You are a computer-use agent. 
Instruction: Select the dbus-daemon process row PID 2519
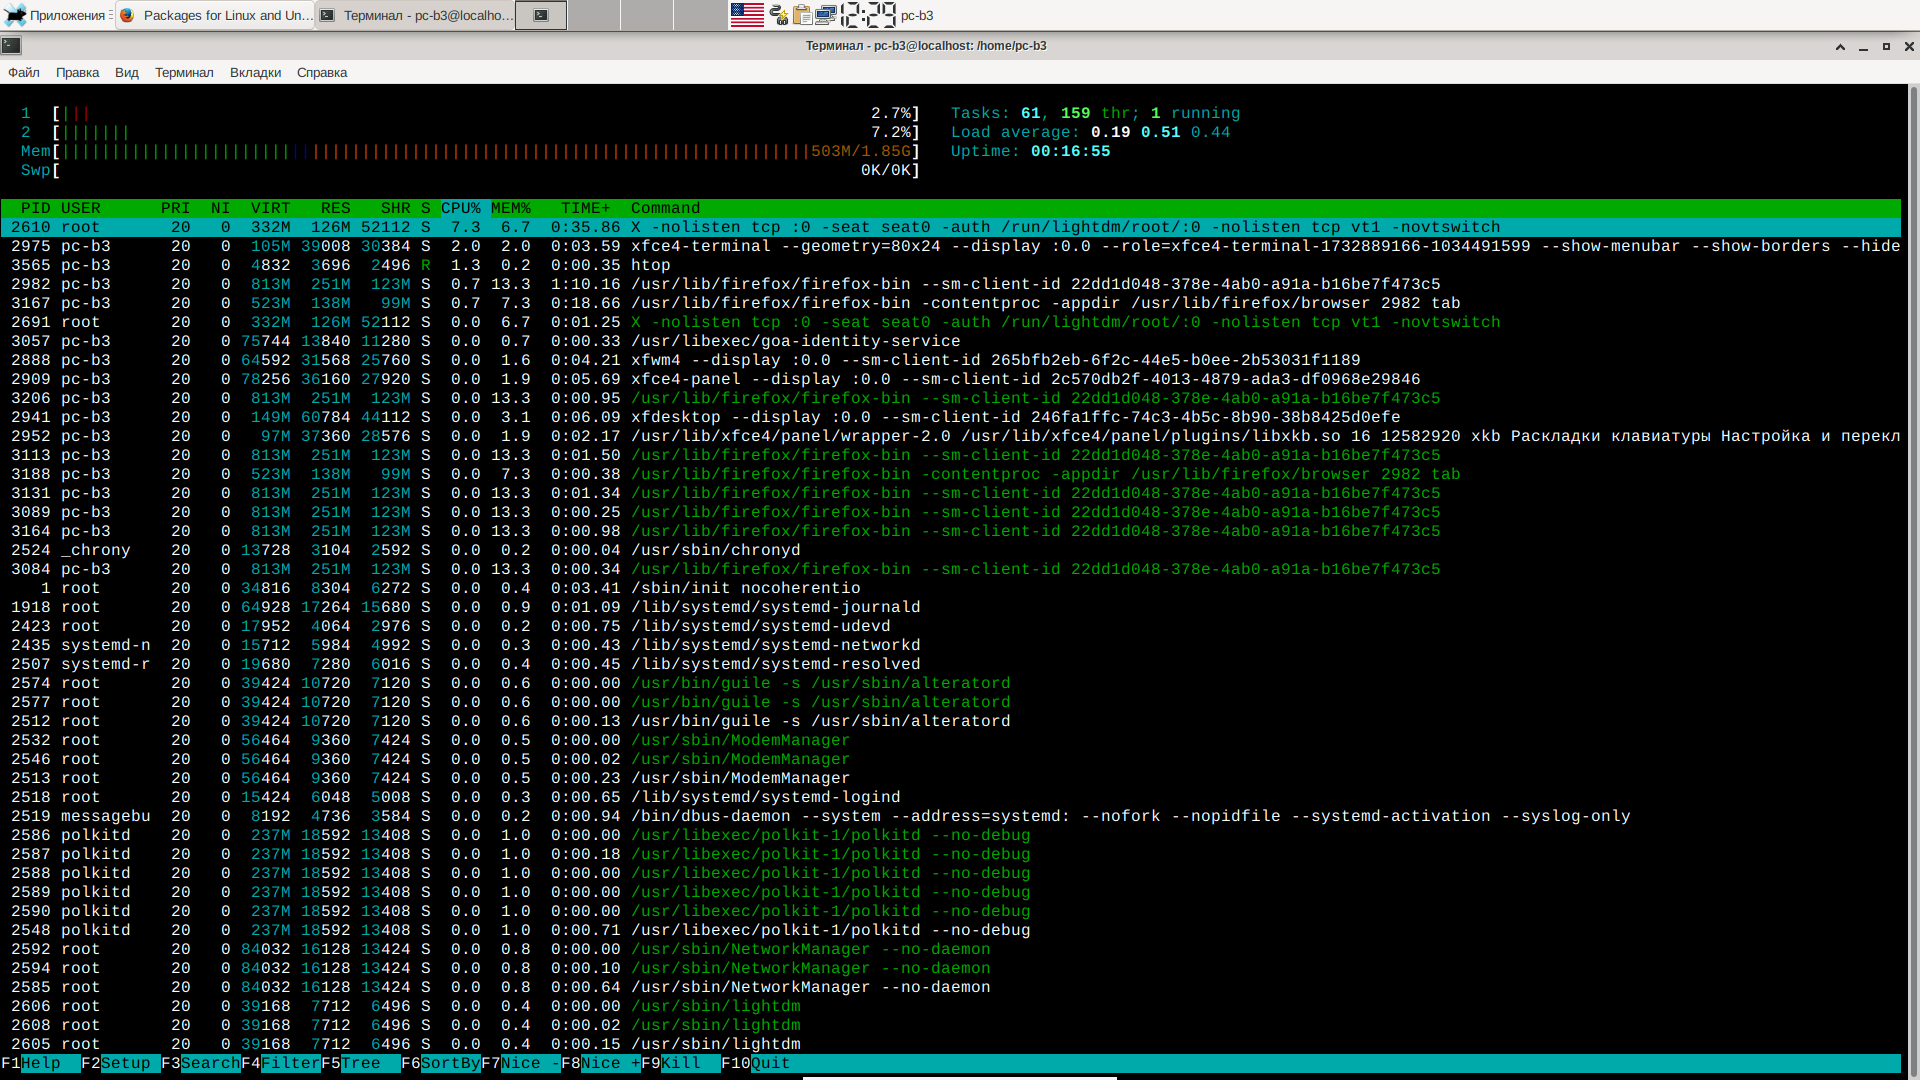(950, 816)
